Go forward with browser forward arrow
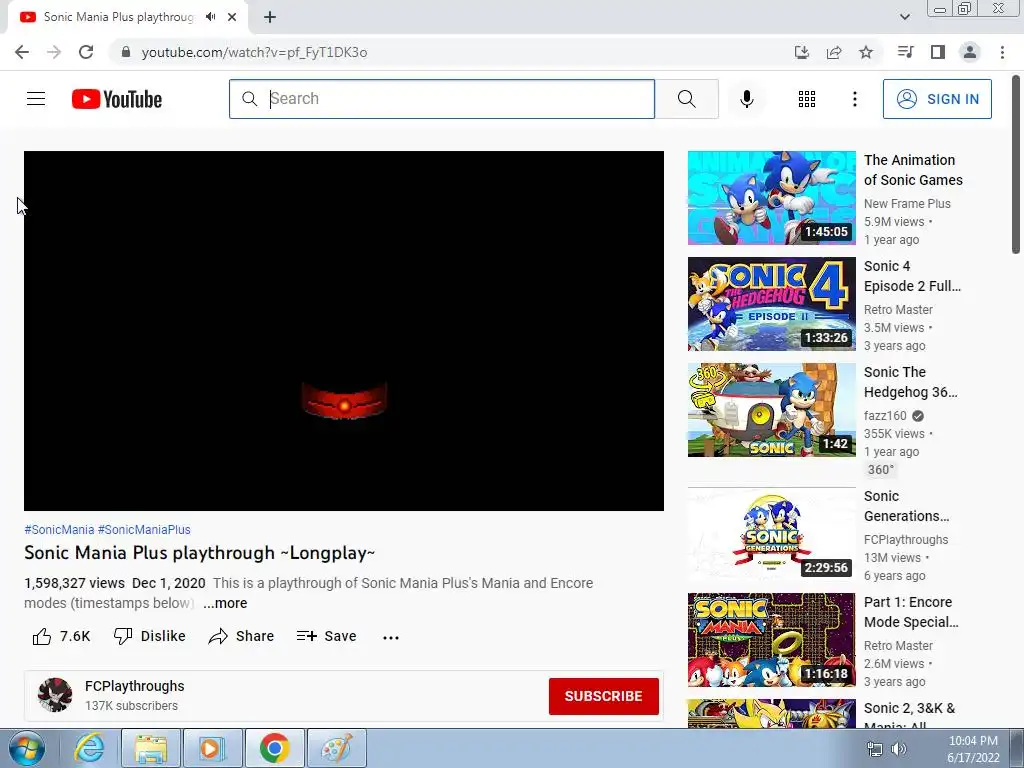The image size is (1024, 768). click(x=54, y=52)
